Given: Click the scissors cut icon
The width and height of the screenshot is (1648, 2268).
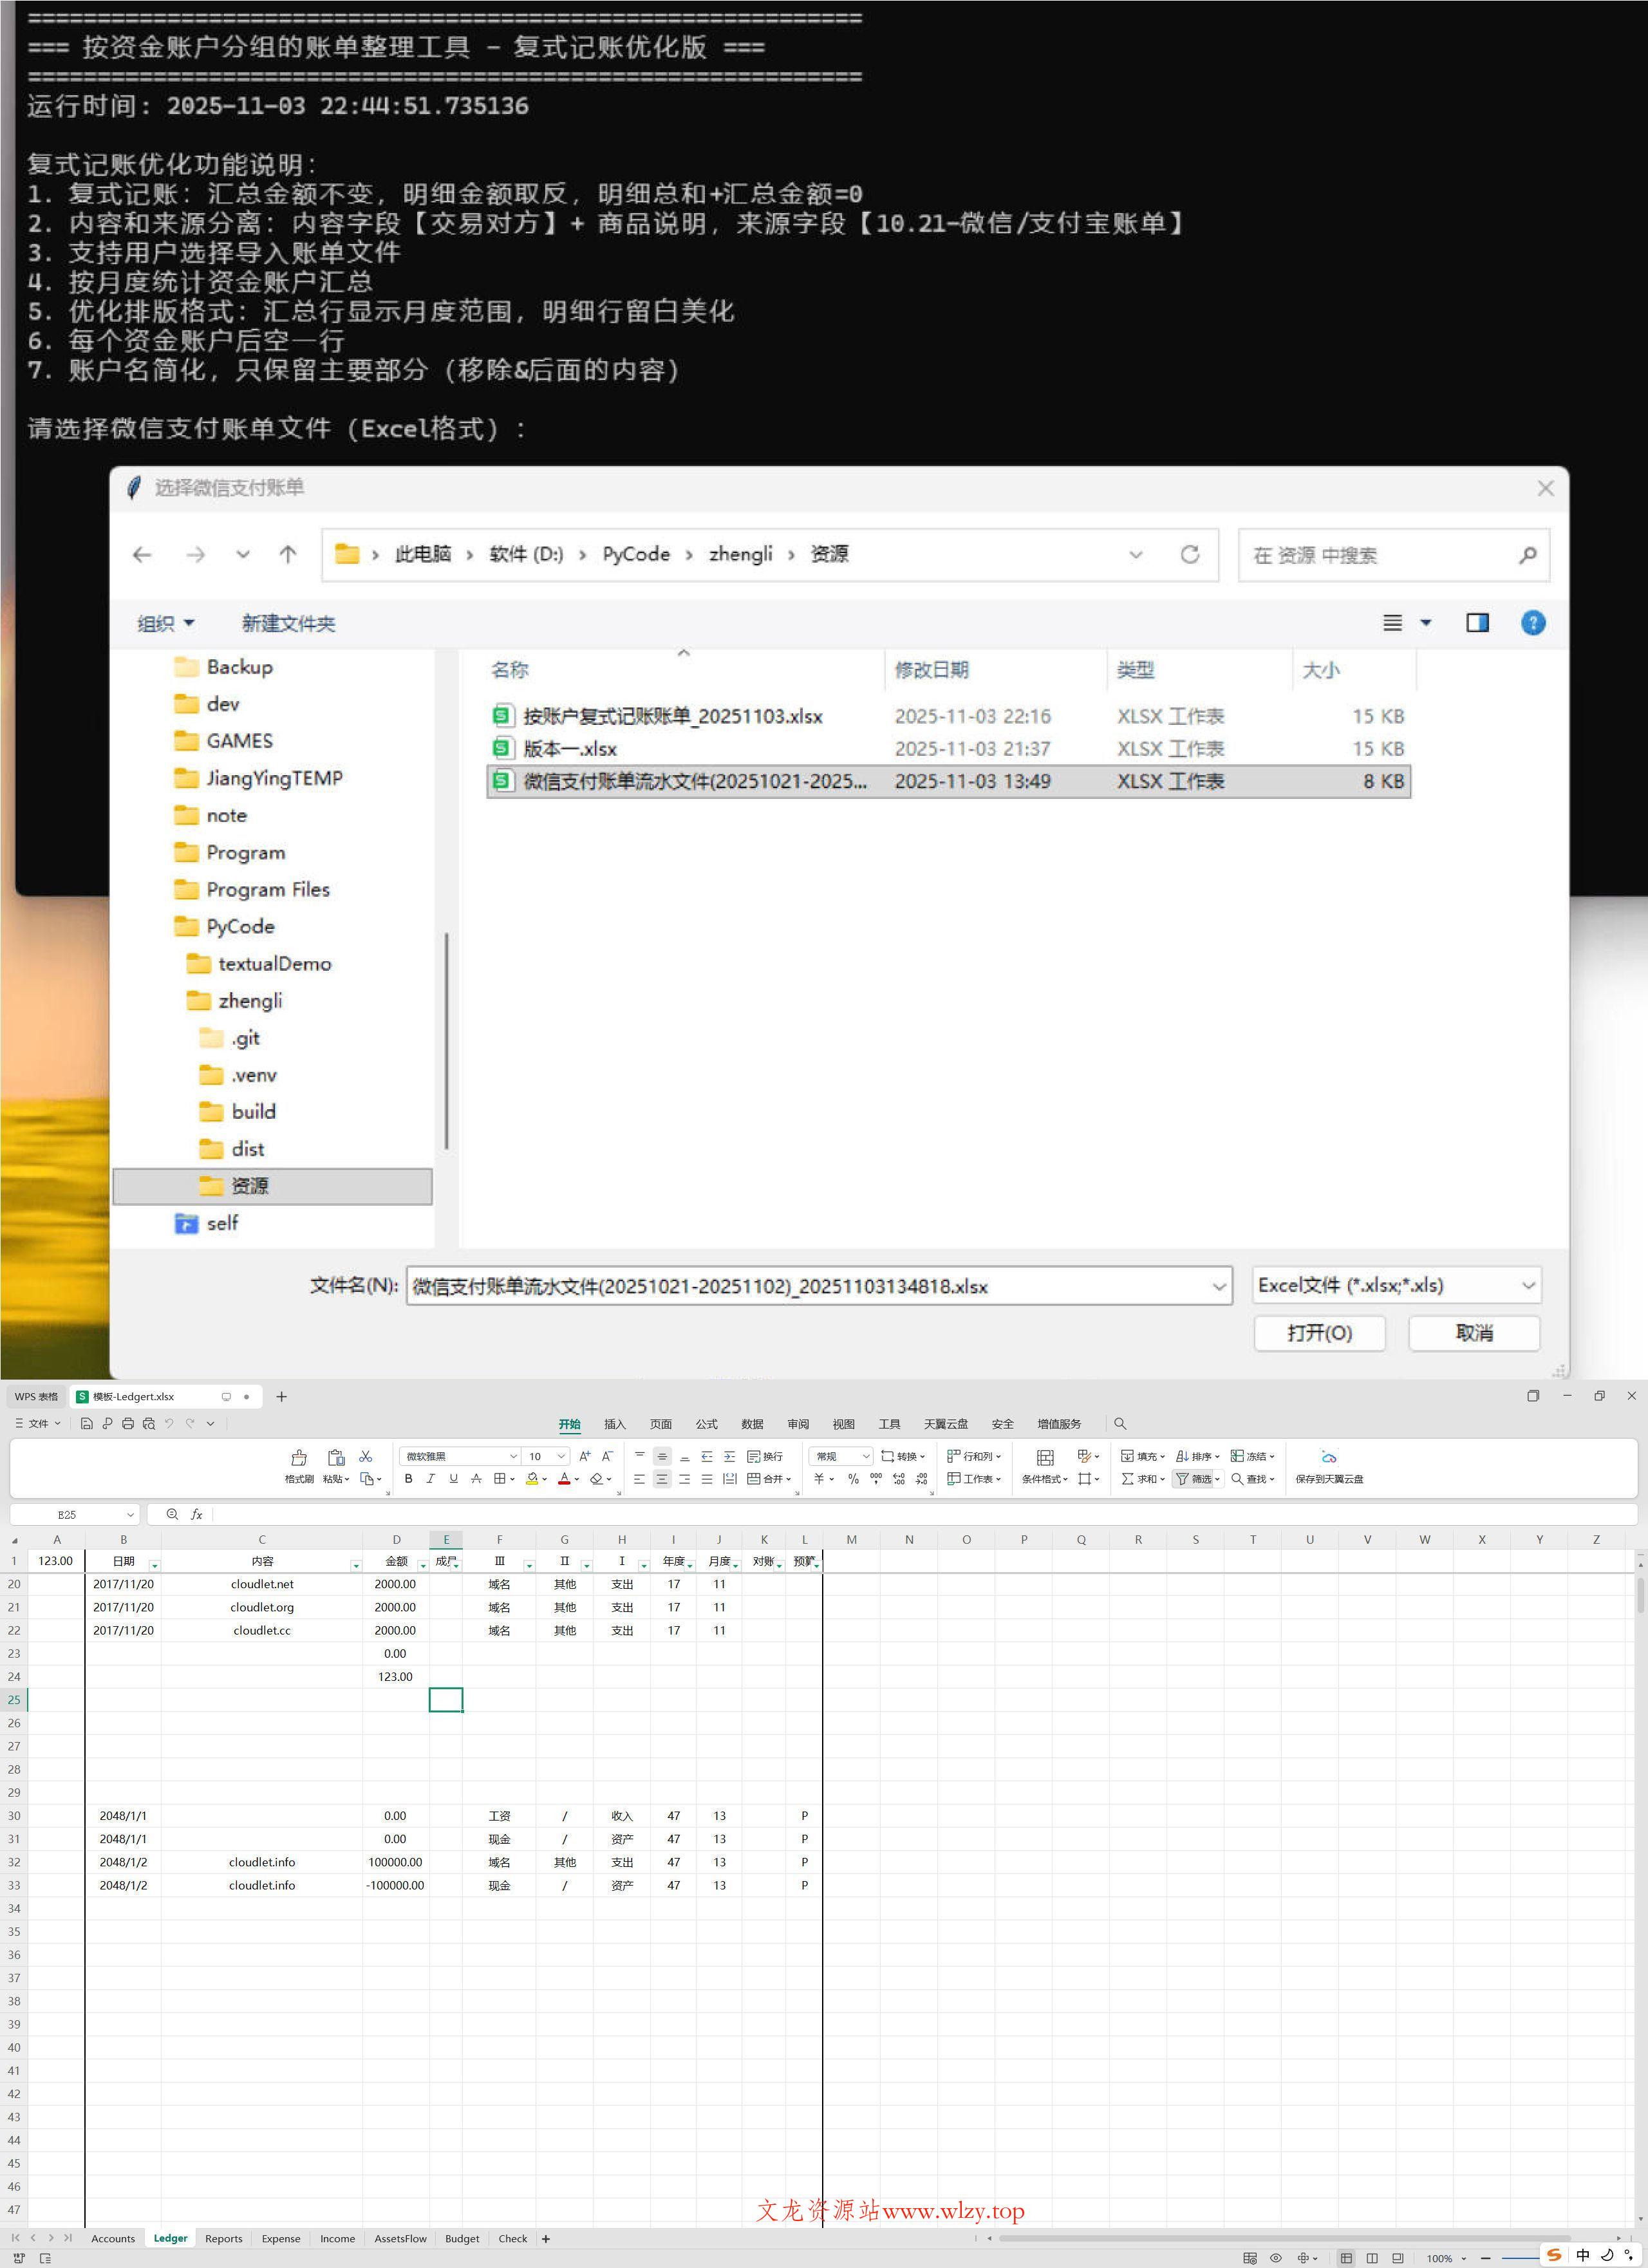Looking at the screenshot, I should (x=366, y=1457).
